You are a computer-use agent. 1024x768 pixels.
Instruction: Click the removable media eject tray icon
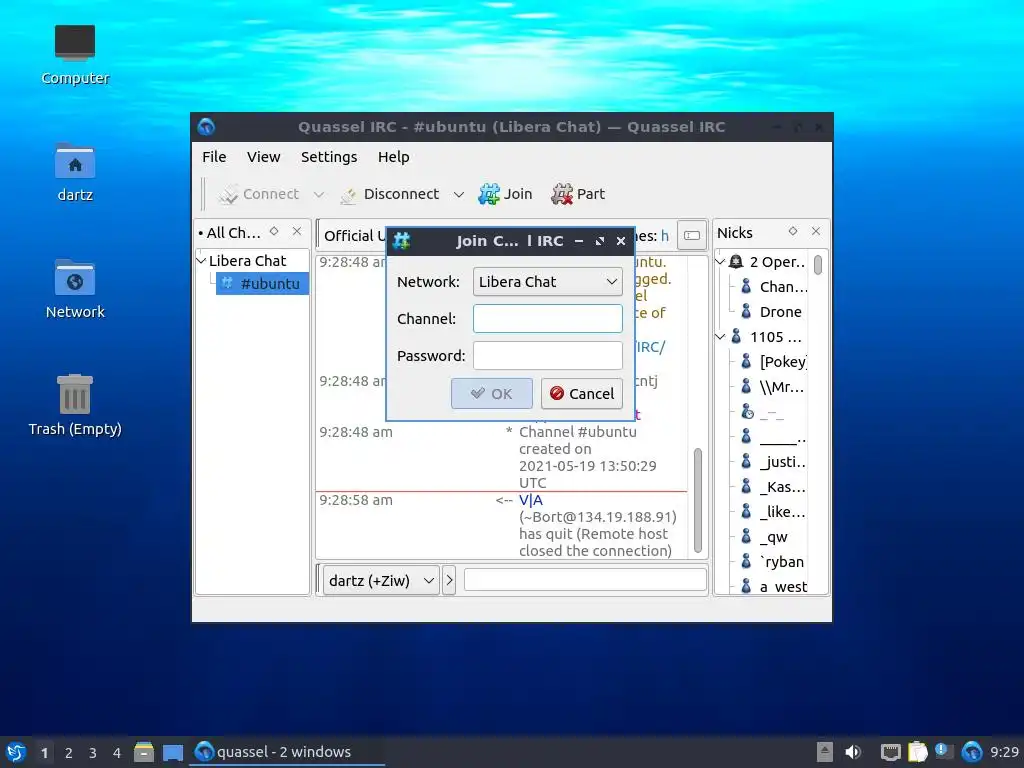point(825,752)
